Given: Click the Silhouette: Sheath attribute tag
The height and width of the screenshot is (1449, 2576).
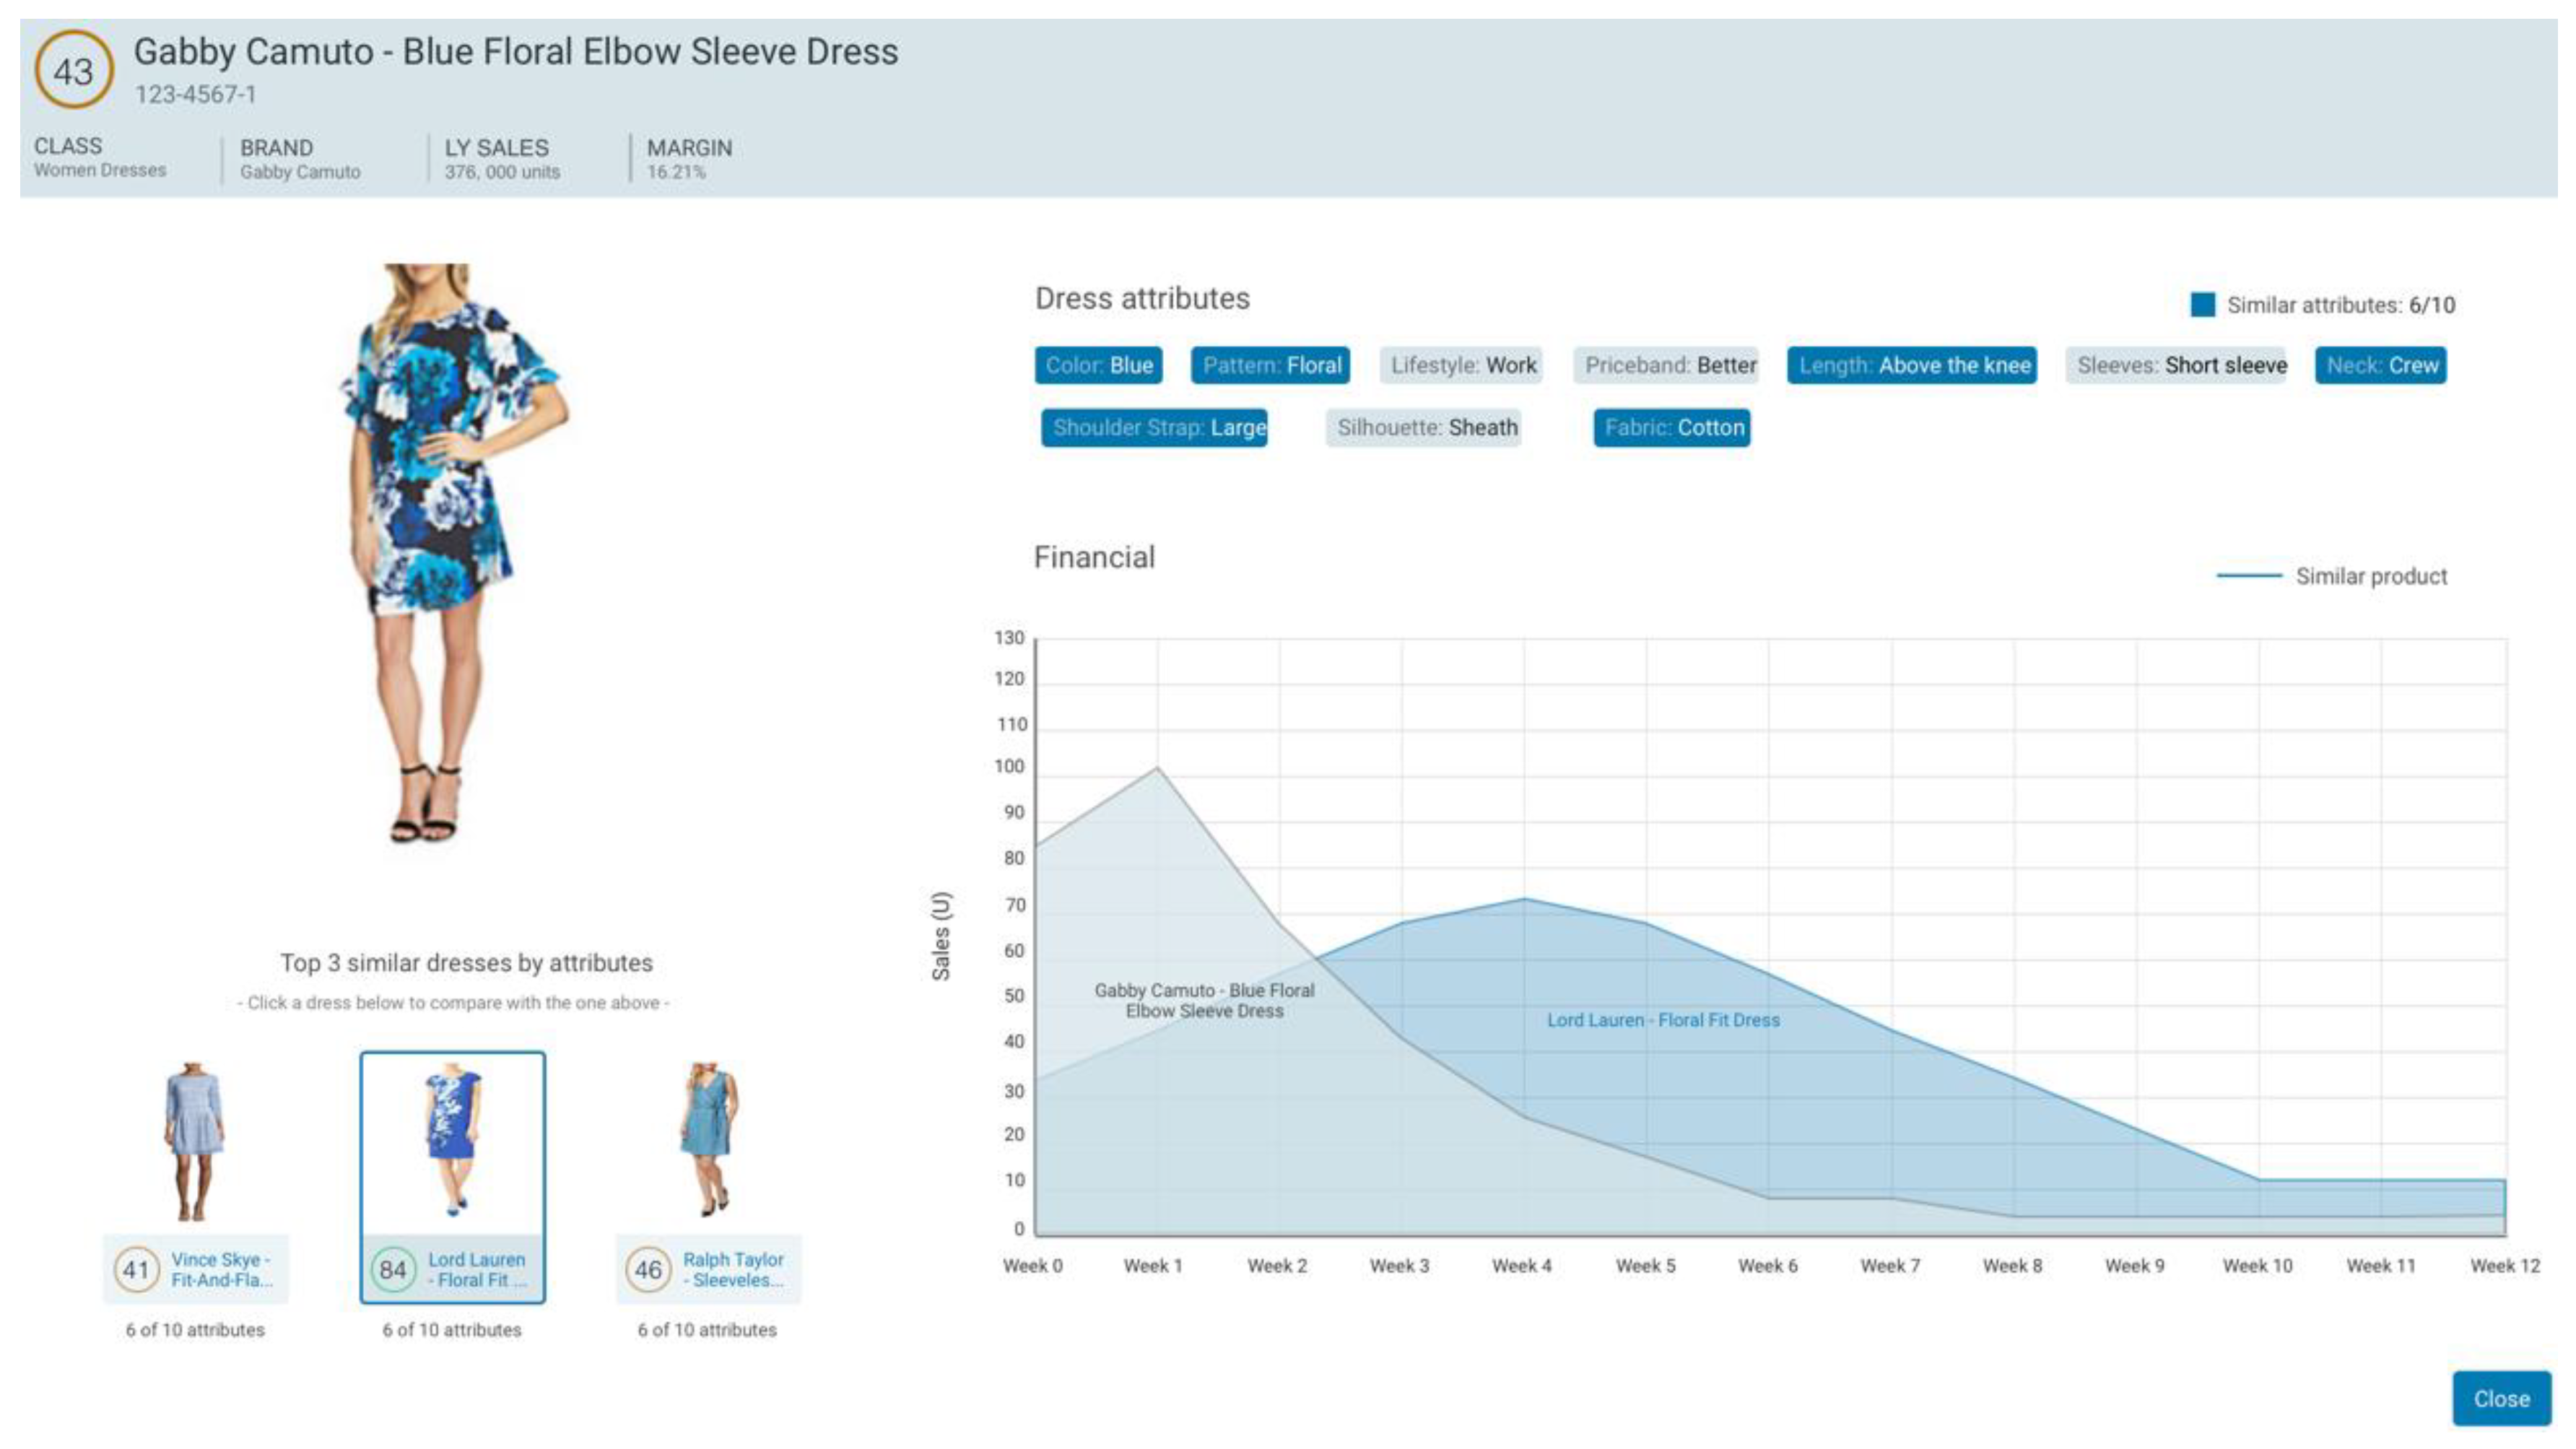Looking at the screenshot, I should point(1425,428).
